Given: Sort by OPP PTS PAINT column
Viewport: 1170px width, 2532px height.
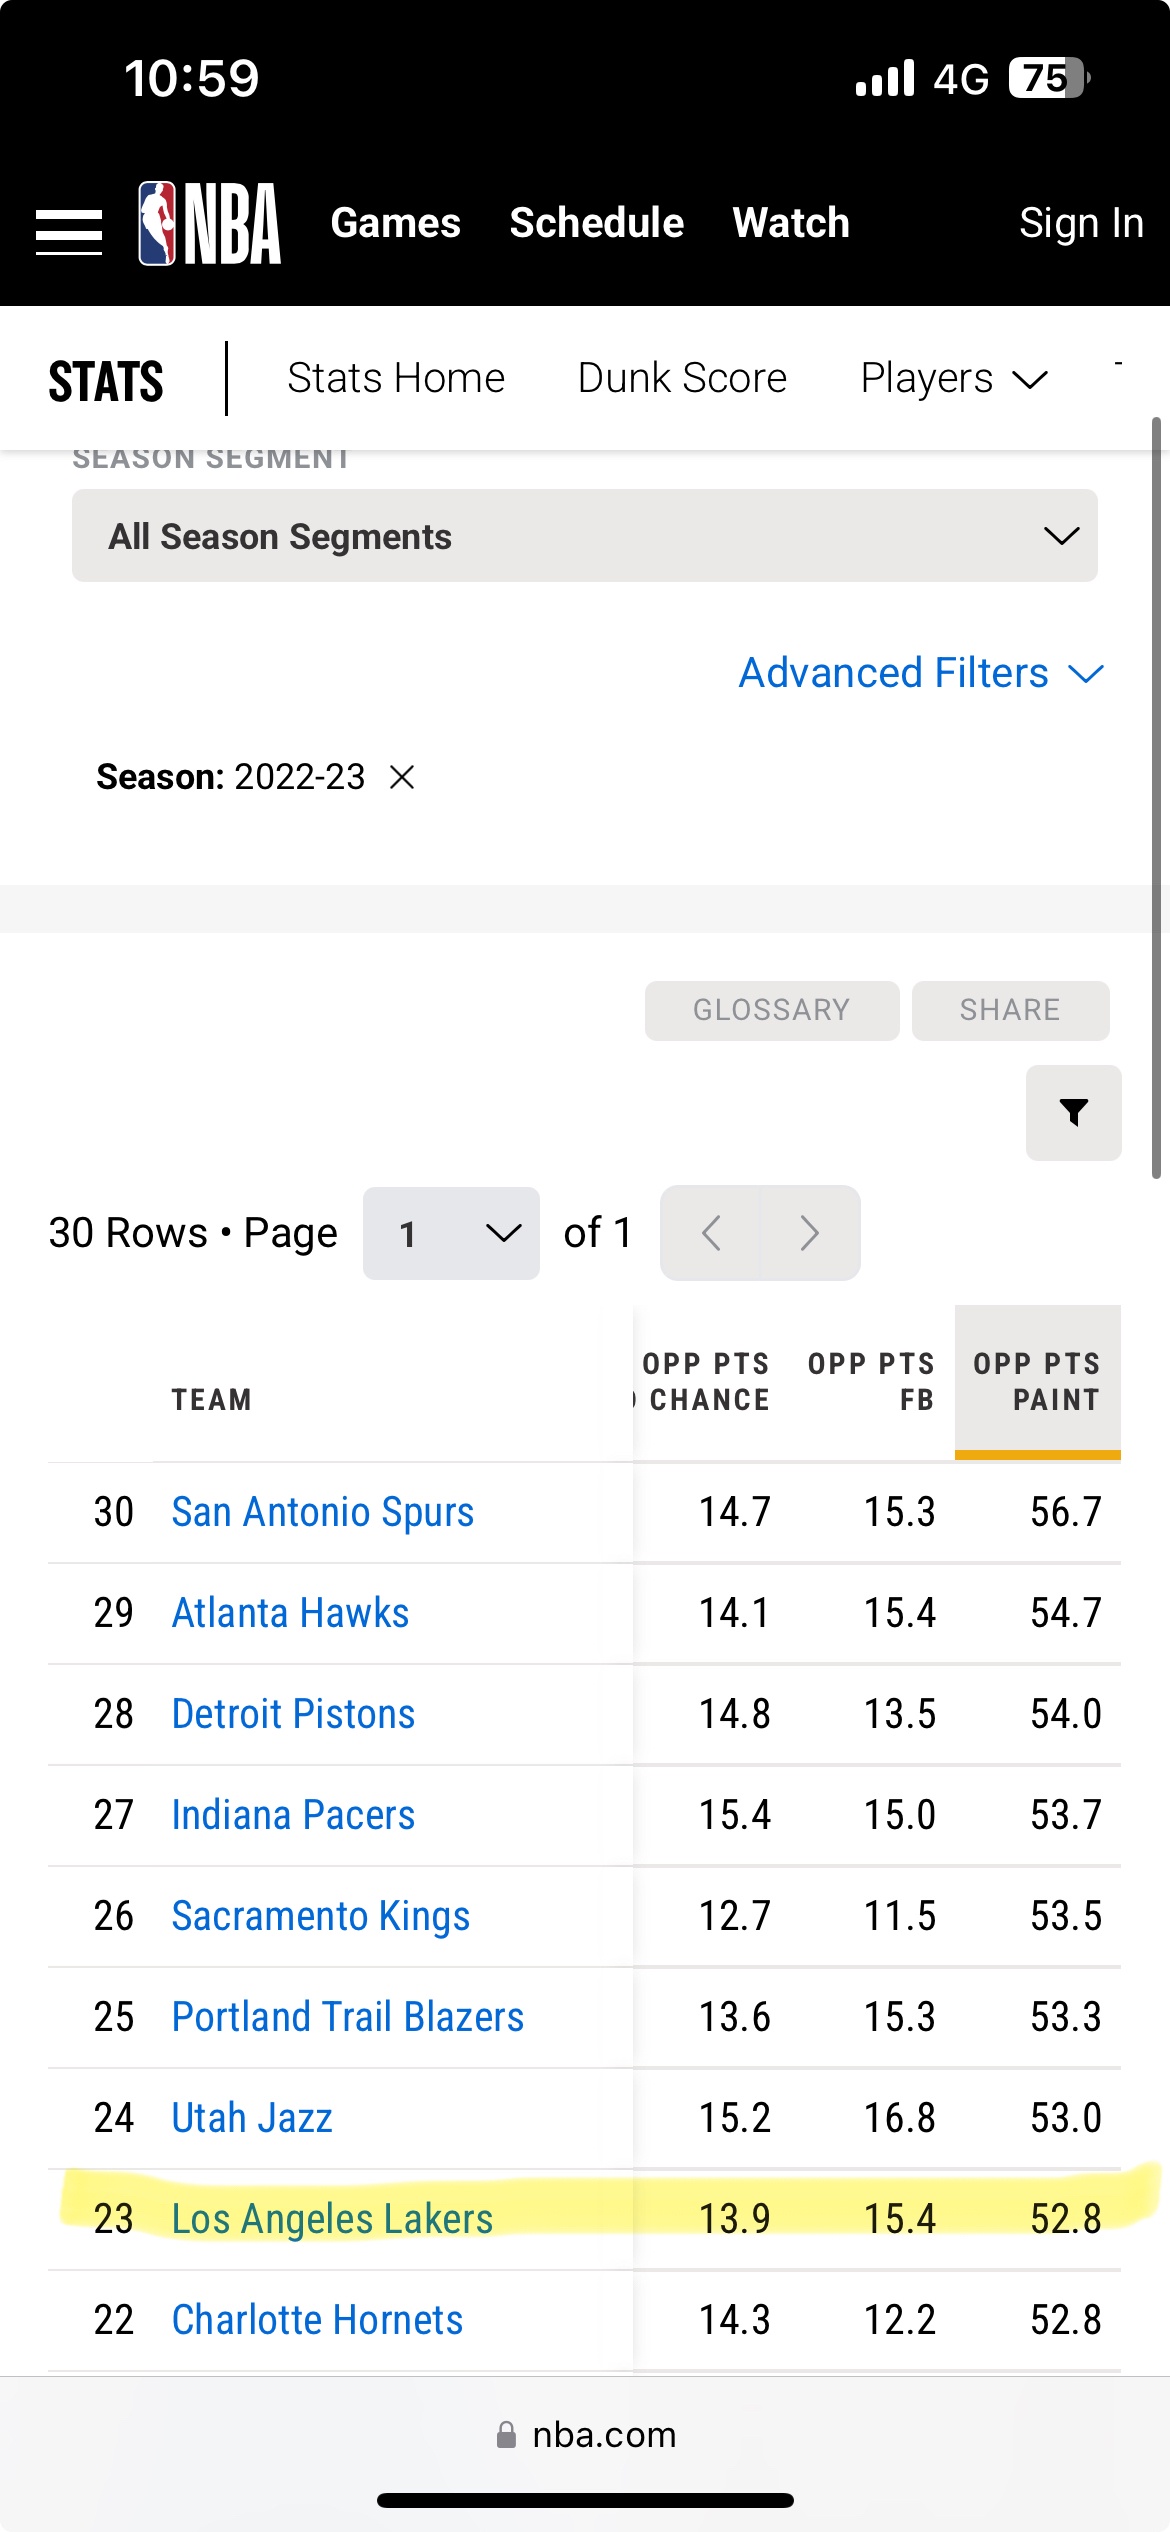Looking at the screenshot, I should coord(1037,1381).
